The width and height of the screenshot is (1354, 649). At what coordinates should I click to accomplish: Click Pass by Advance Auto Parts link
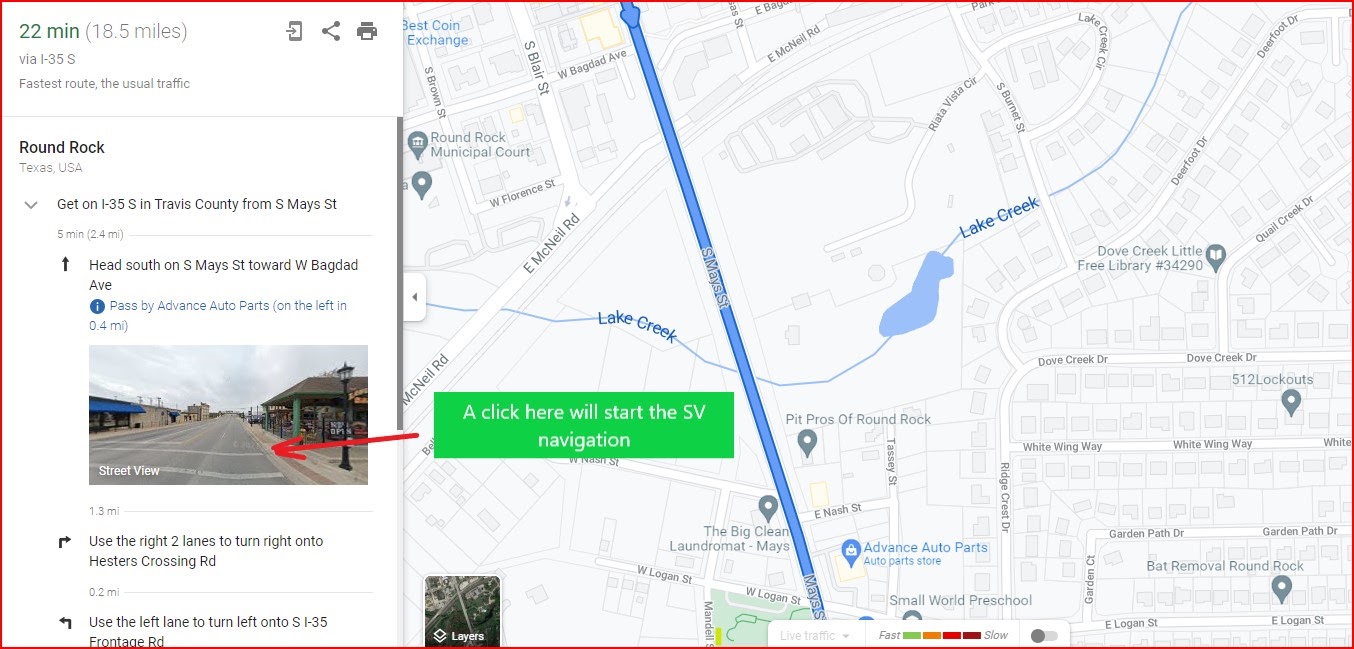(x=218, y=316)
